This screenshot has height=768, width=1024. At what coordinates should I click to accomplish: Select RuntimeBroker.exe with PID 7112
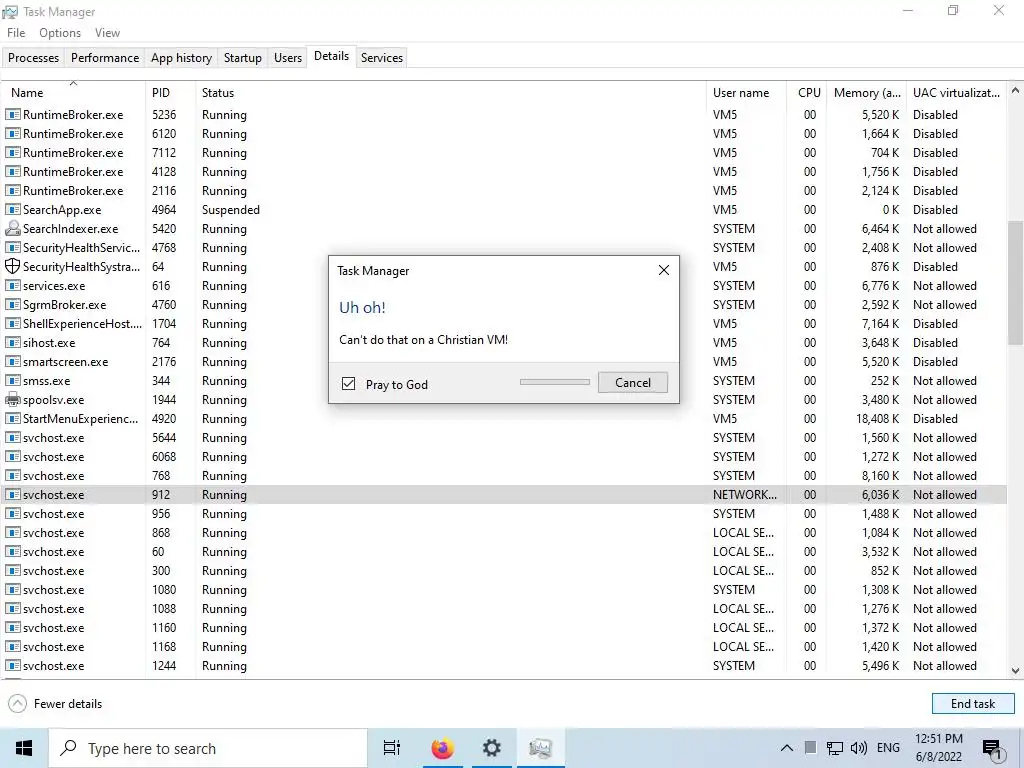point(504,152)
